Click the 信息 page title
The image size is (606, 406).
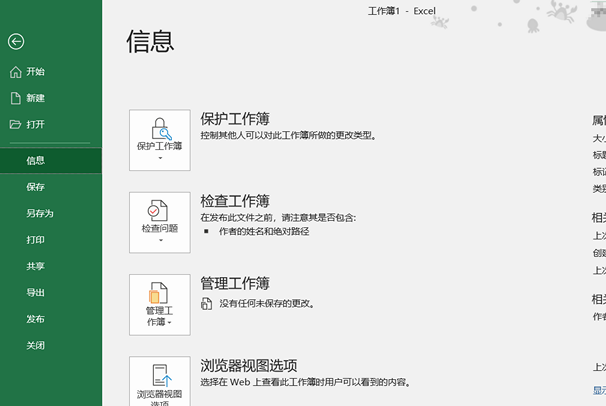click(150, 41)
